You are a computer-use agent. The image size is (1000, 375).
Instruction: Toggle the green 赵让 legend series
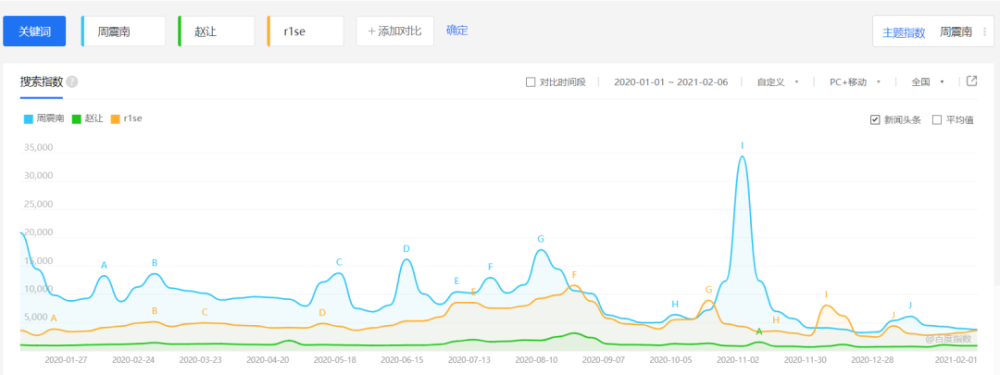[87, 119]
